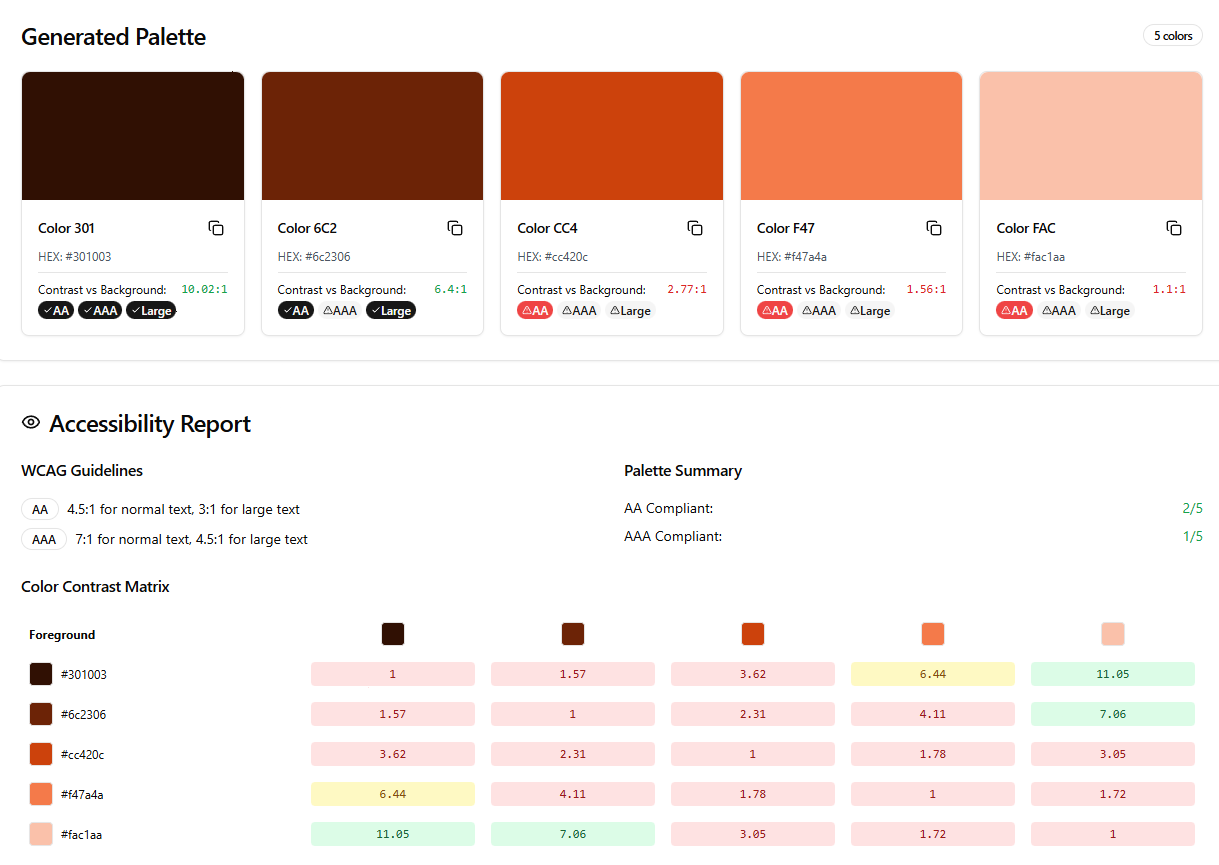This screenshot has width=1219, height=865.
Task: Click the eye icon beside Accessibility Report
Action: pos(31,423)
